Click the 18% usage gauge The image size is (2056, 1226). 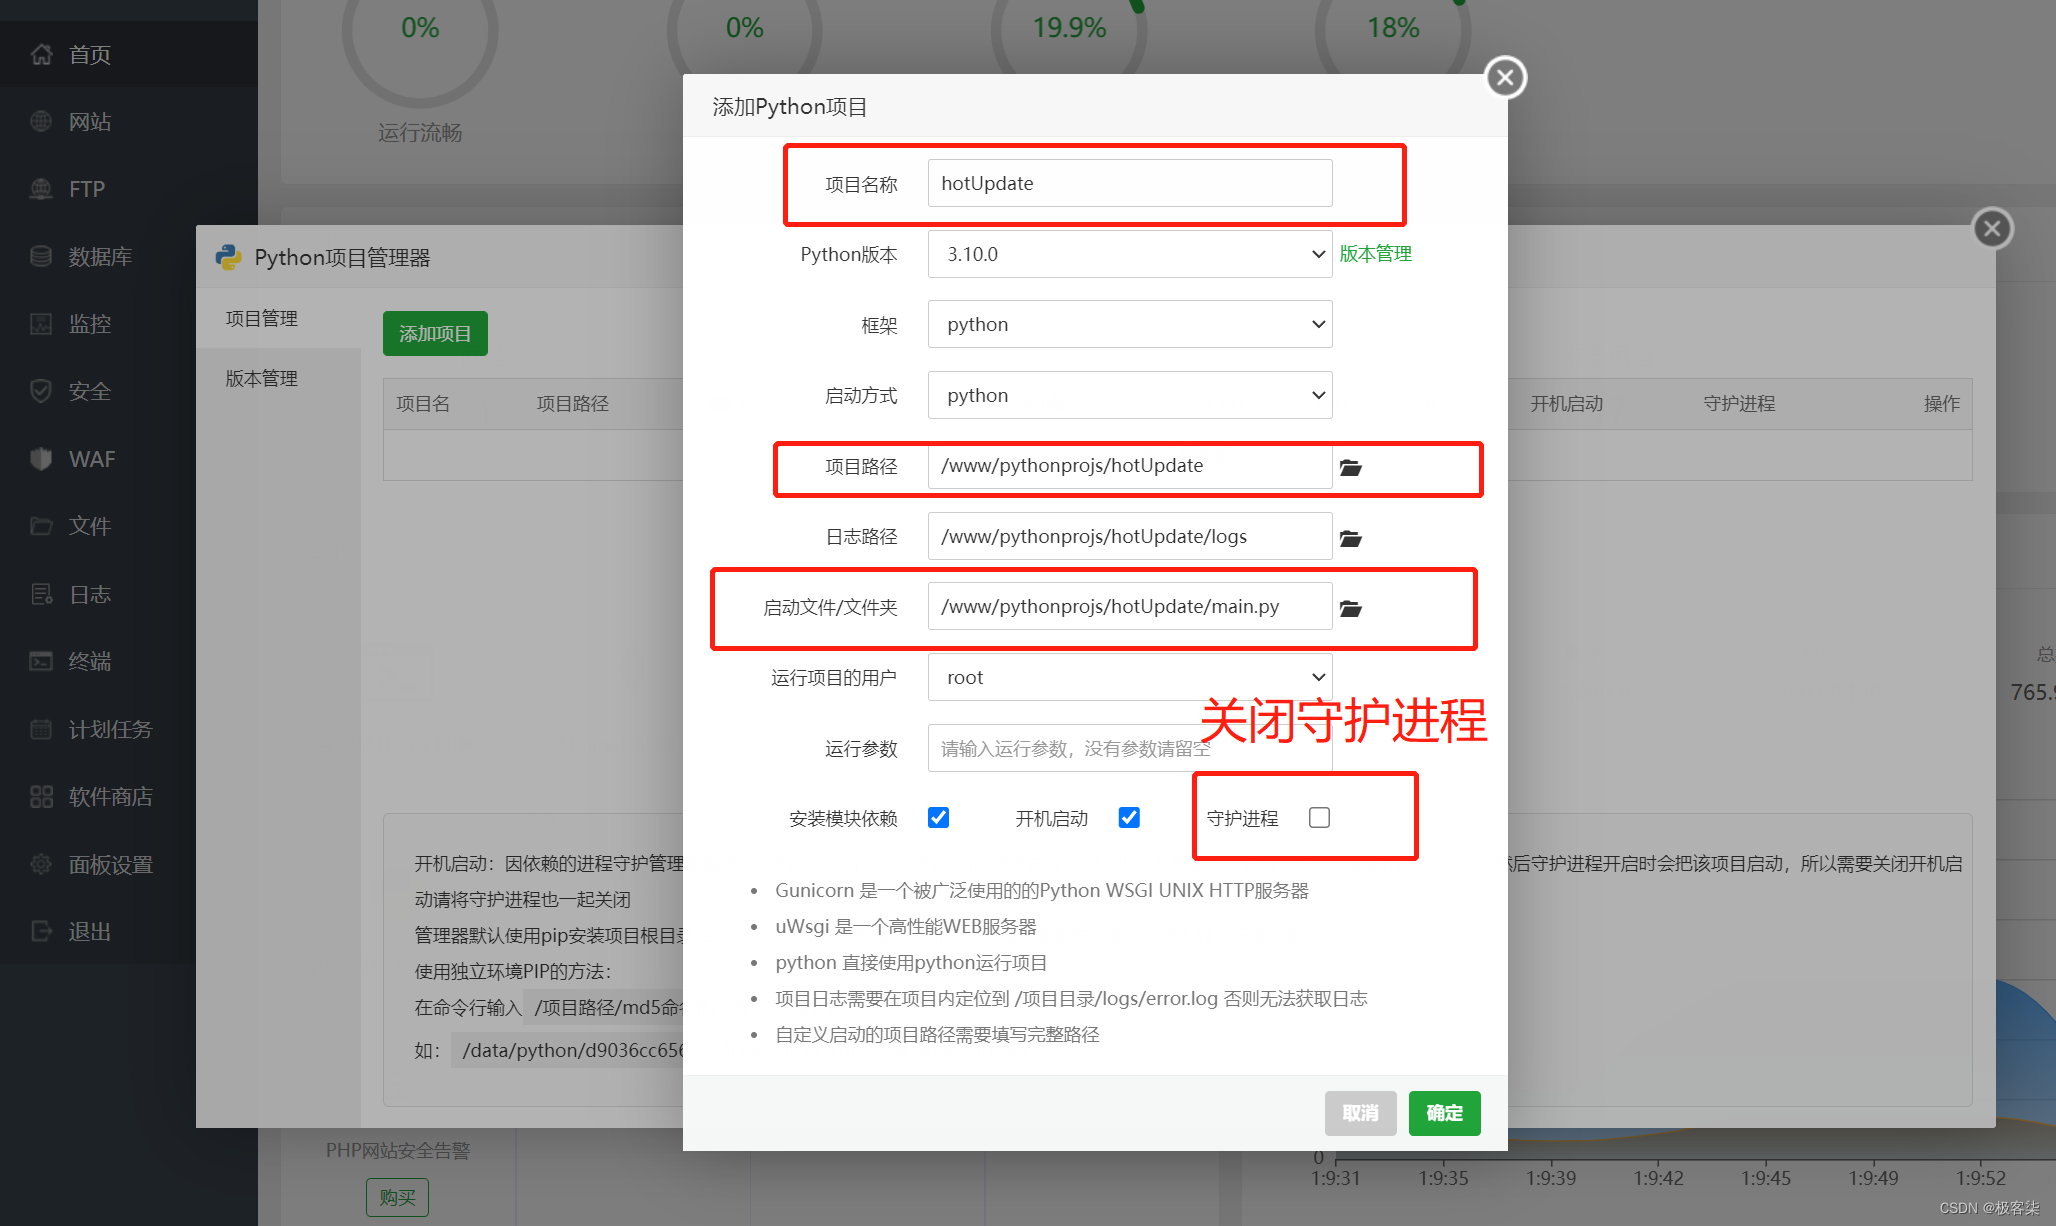[x=1393, y=30]
